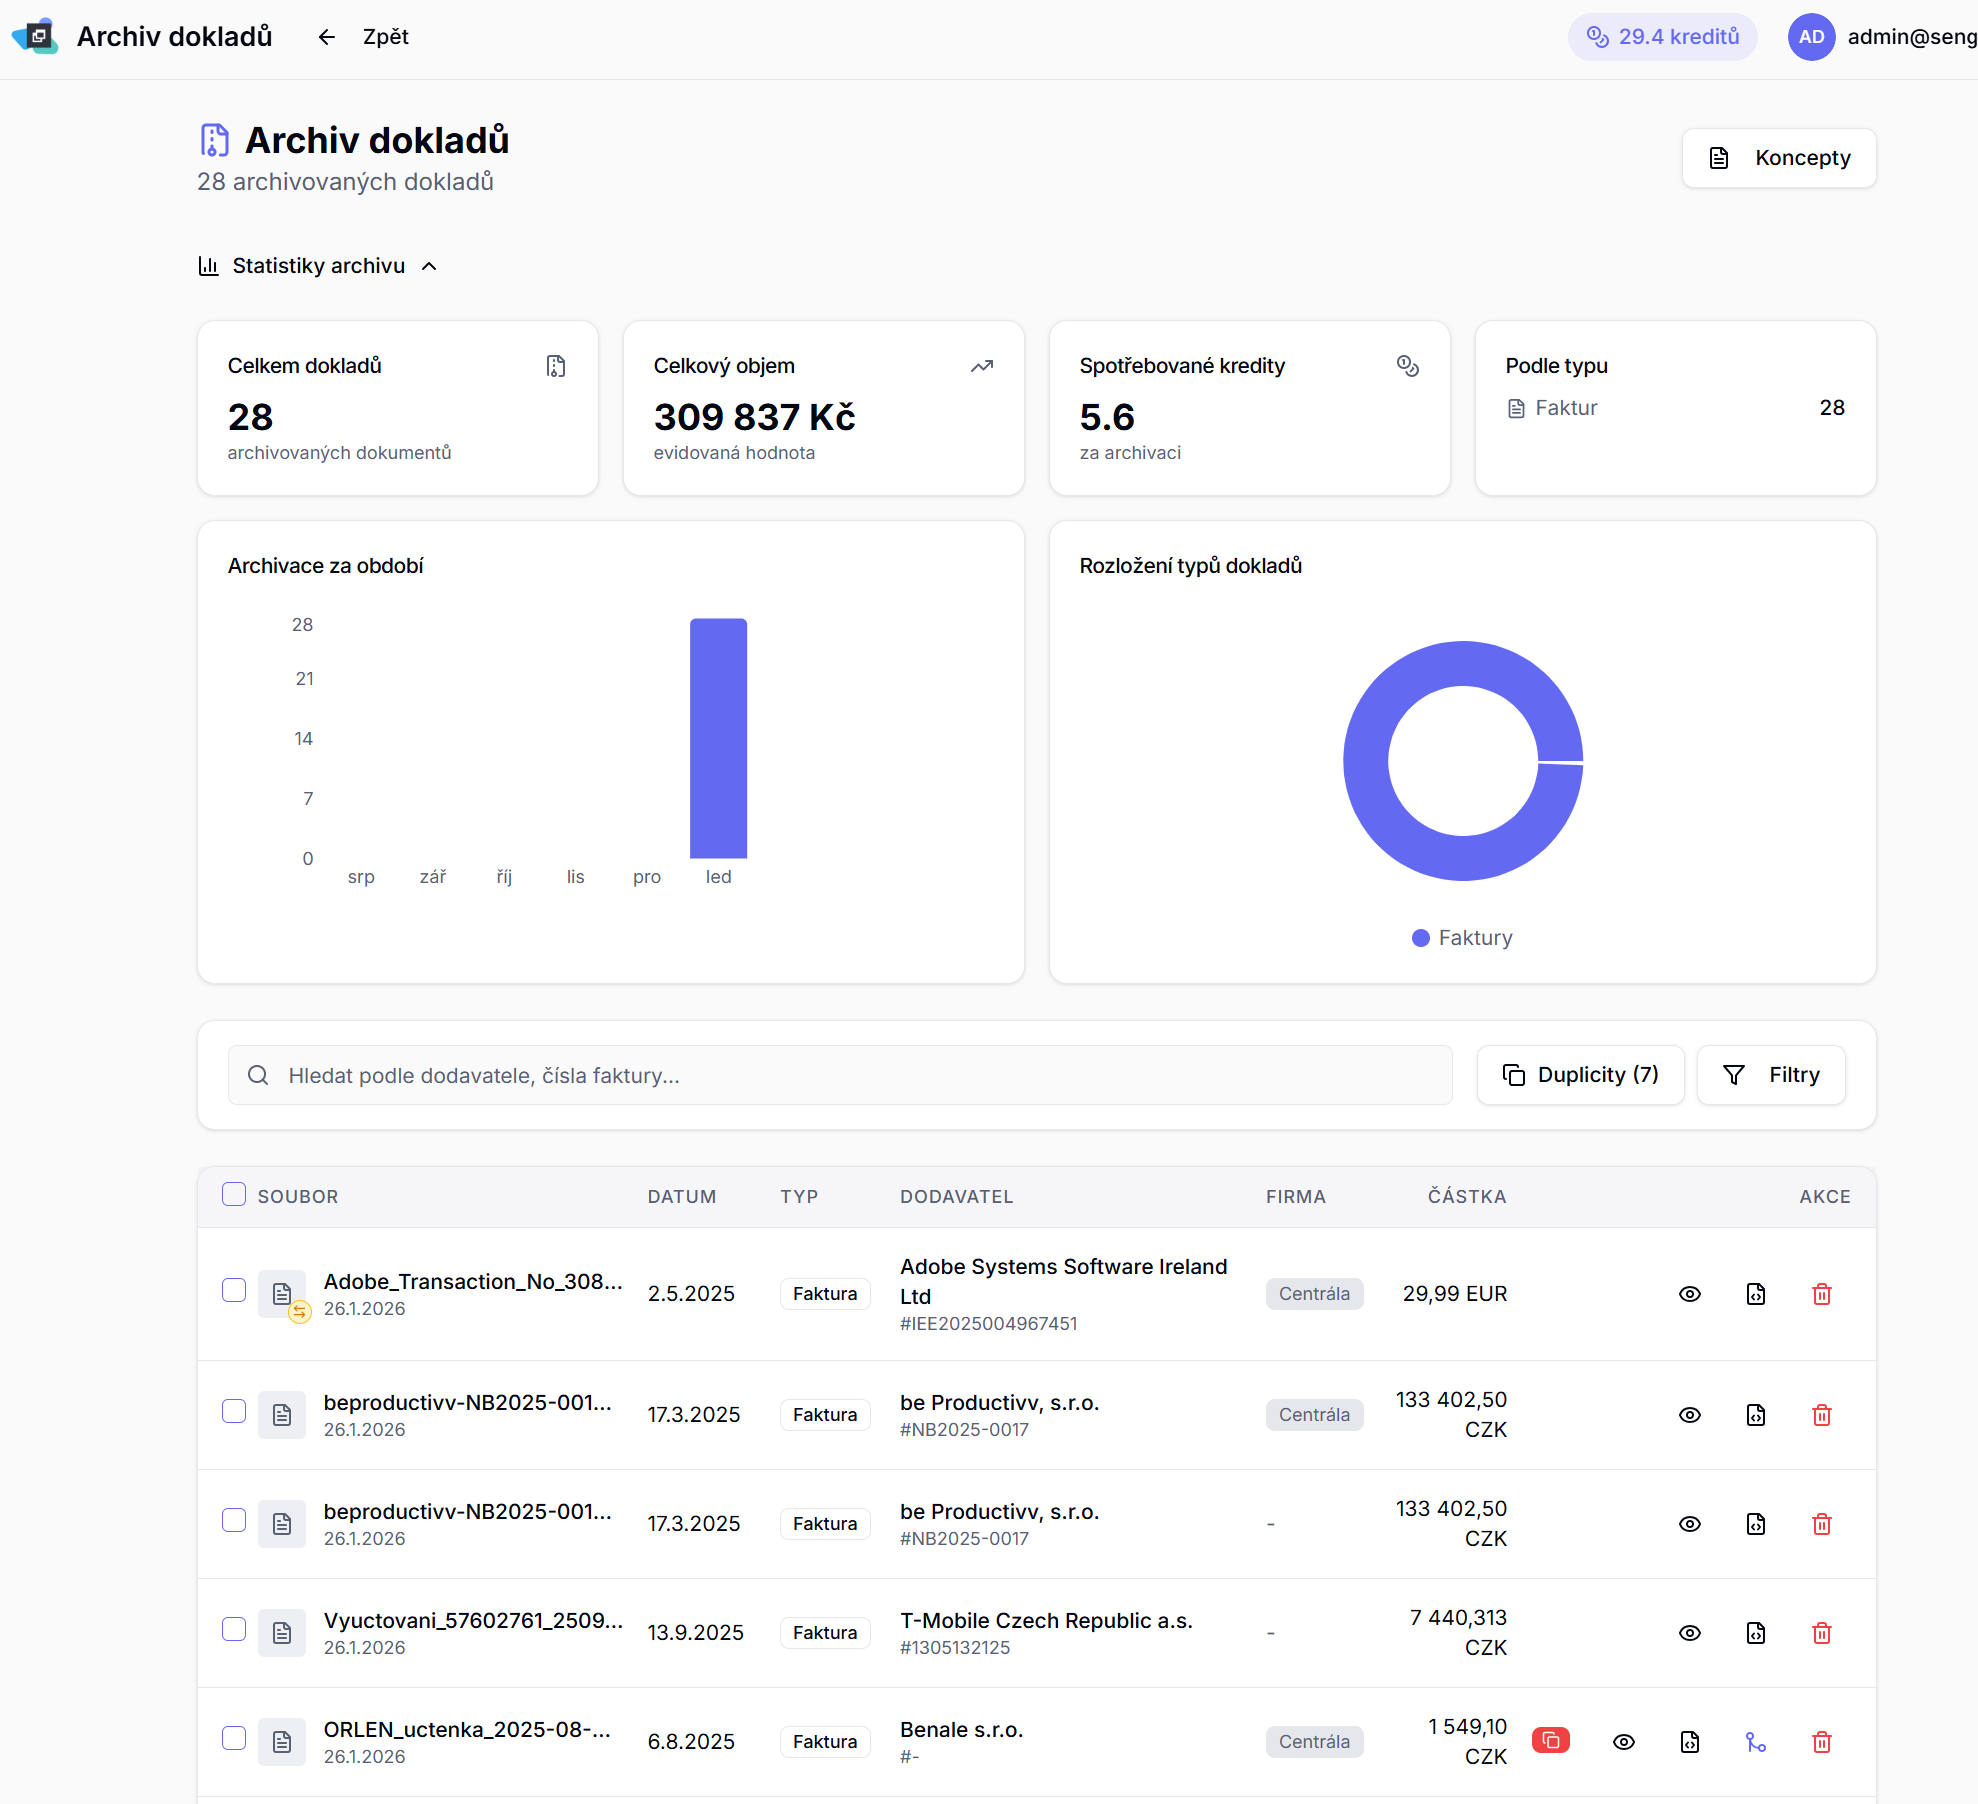Open XML export for T-Mobile invoice
Image resolution: width=1978 pixels, height=1804 pixels.
(x=1755, y=1633)
